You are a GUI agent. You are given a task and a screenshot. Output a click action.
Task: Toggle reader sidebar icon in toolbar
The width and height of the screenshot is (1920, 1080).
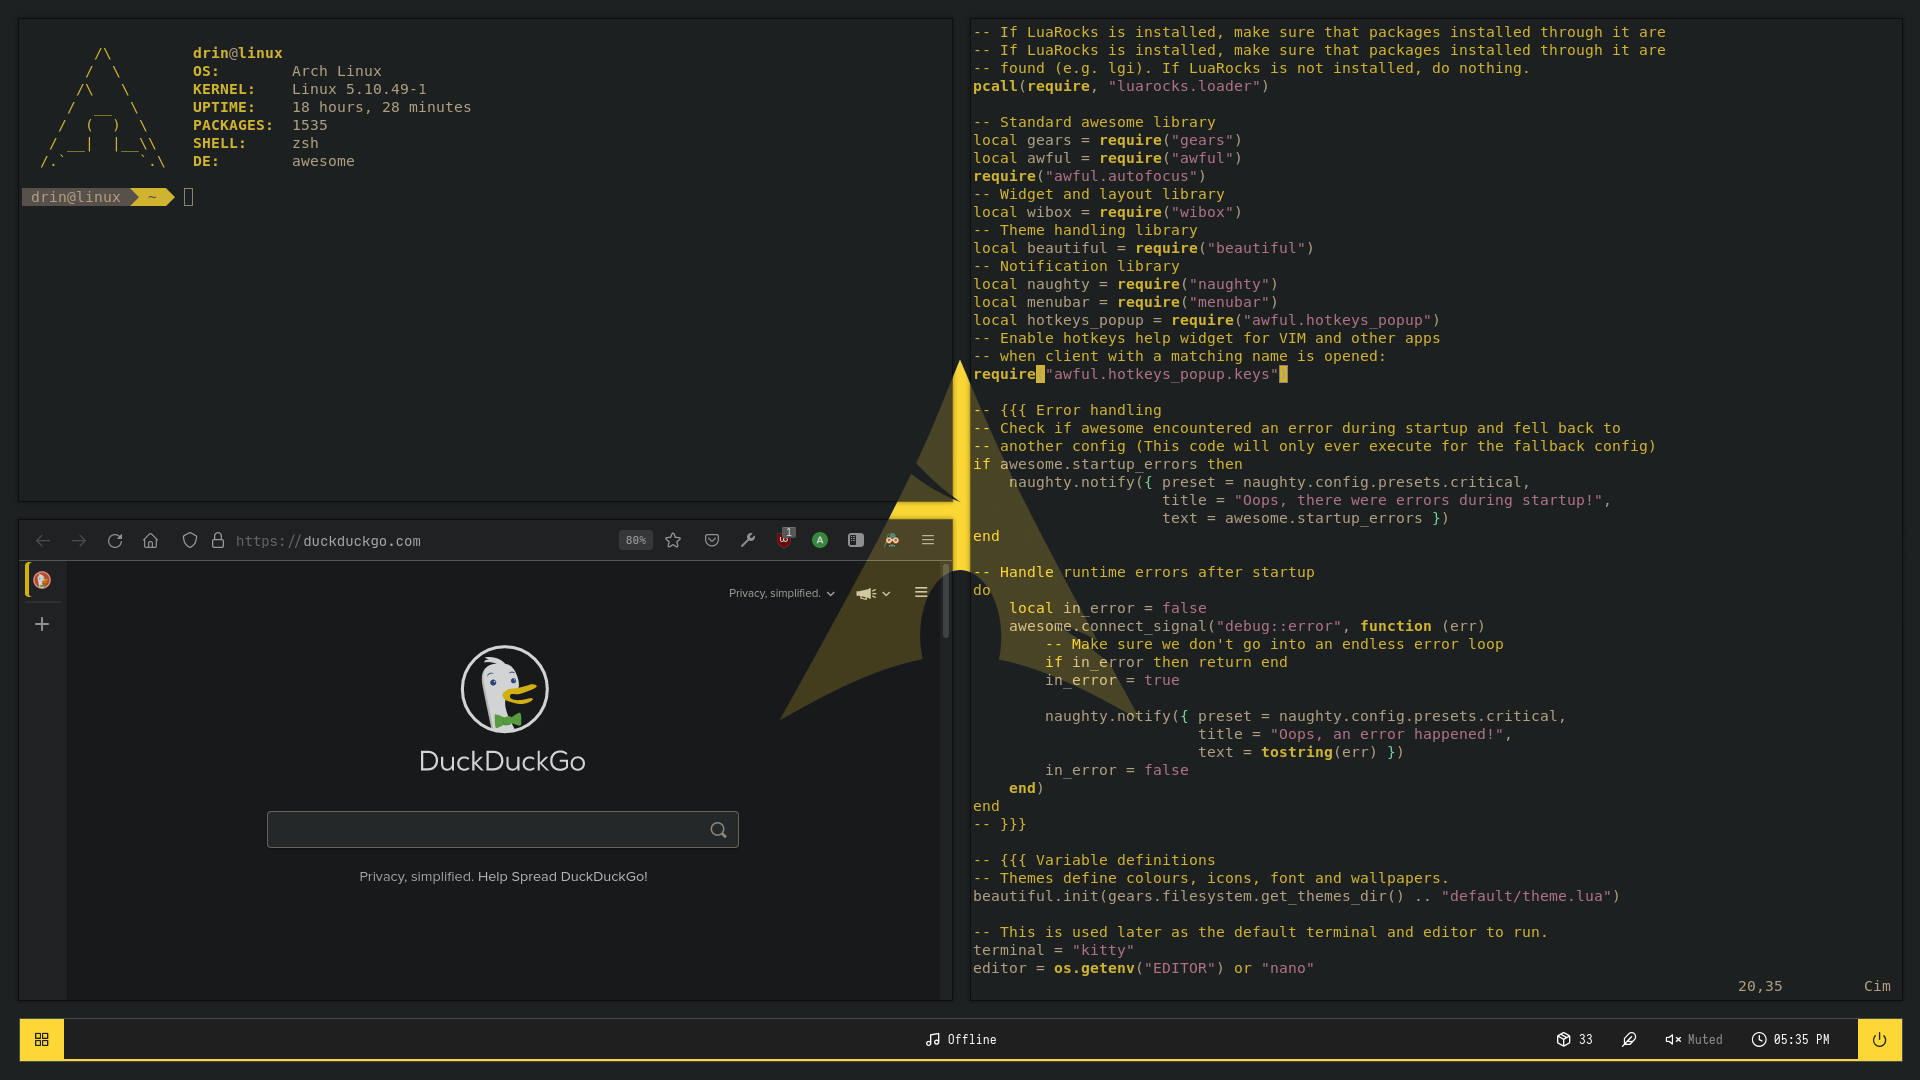[x=855, y=540]
